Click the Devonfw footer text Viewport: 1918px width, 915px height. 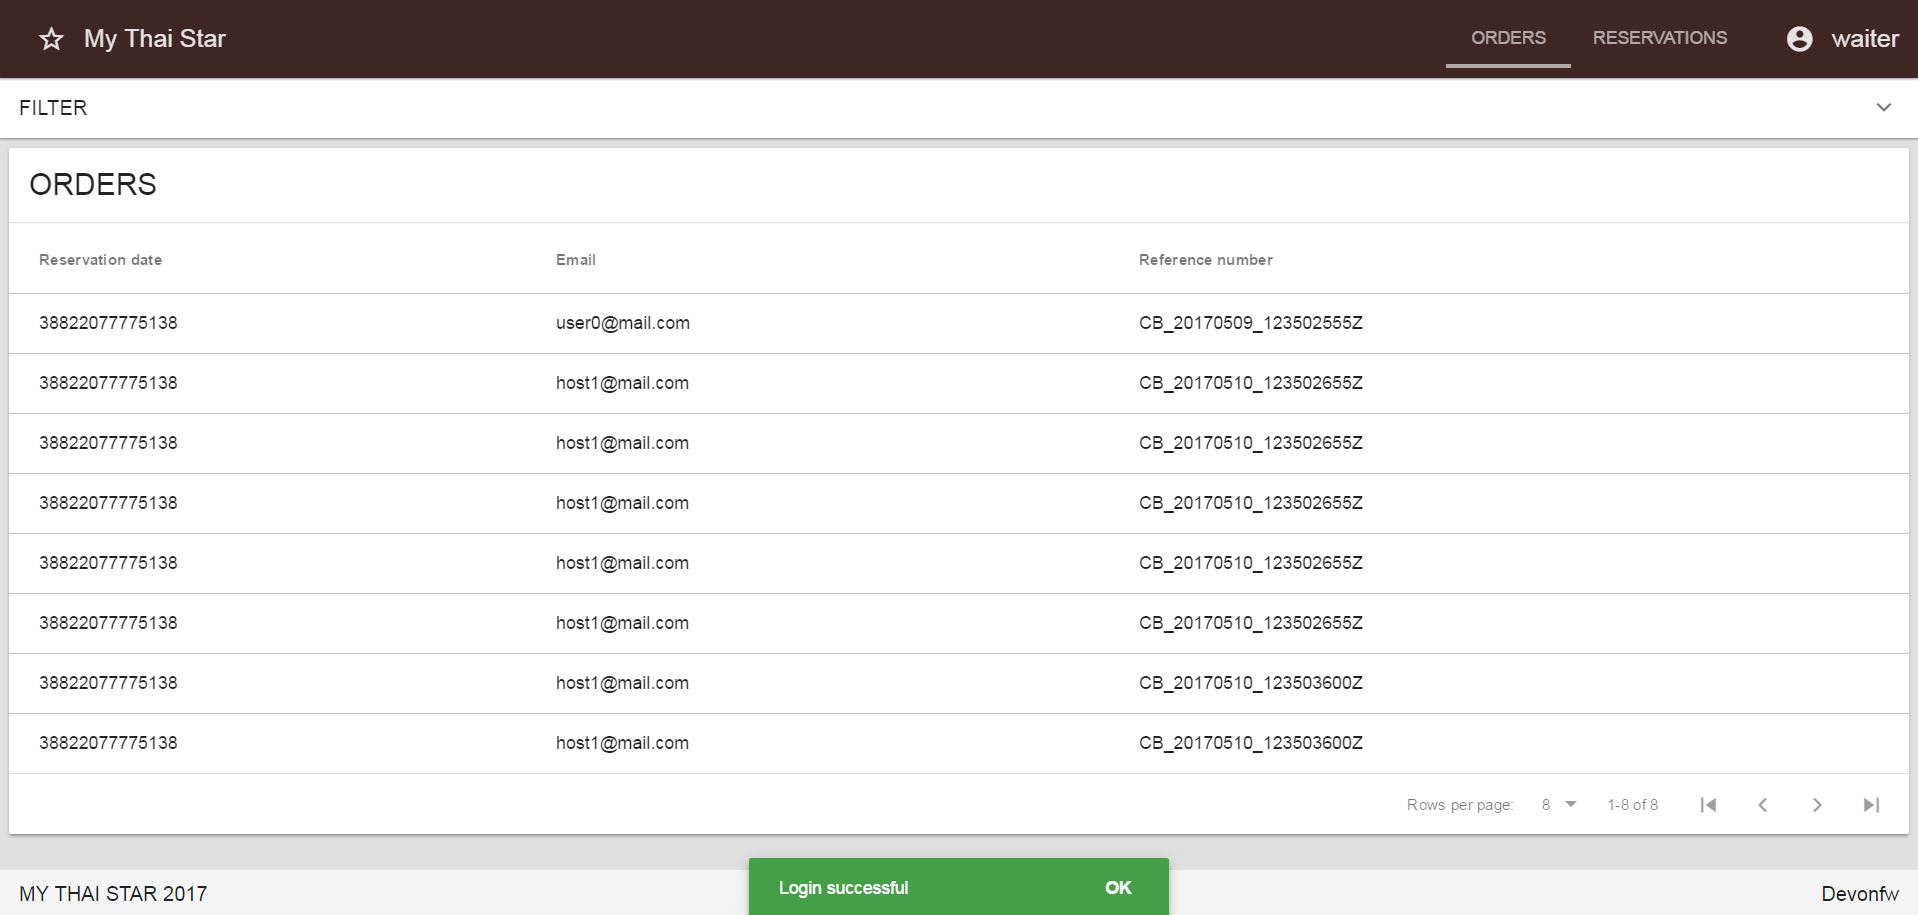(x=1860, y=894)
